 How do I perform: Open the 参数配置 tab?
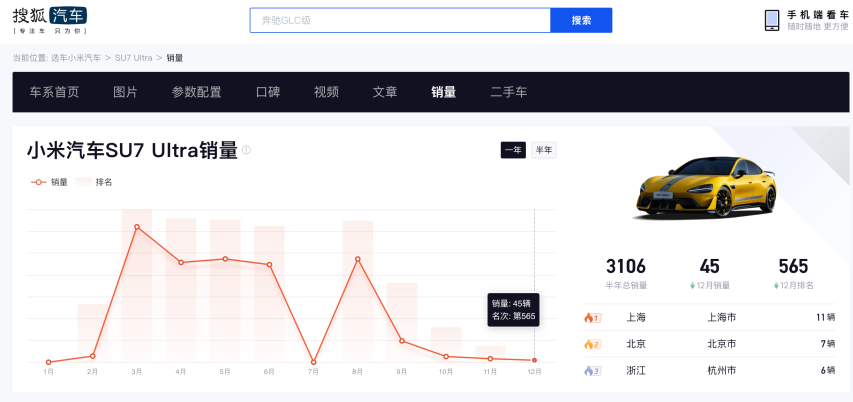(196, 92)
